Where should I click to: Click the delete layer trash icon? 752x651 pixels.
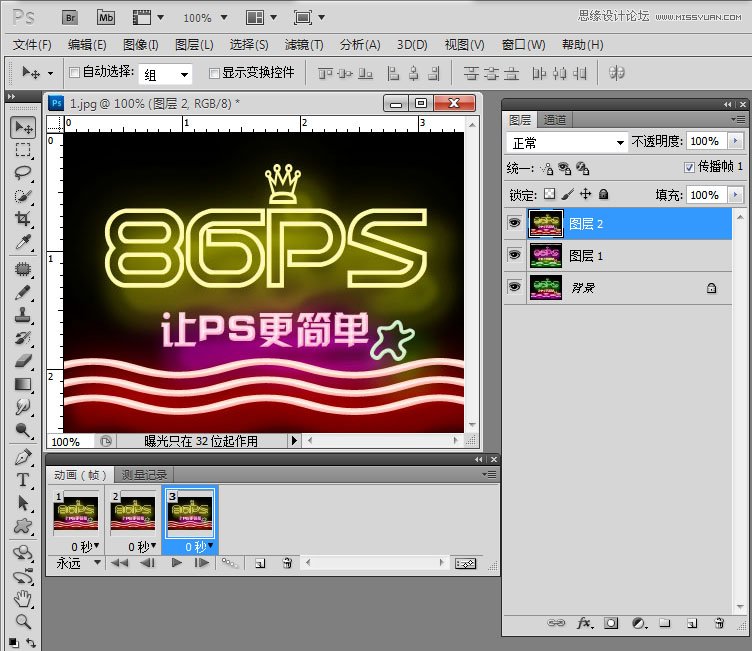click(718, 623)
